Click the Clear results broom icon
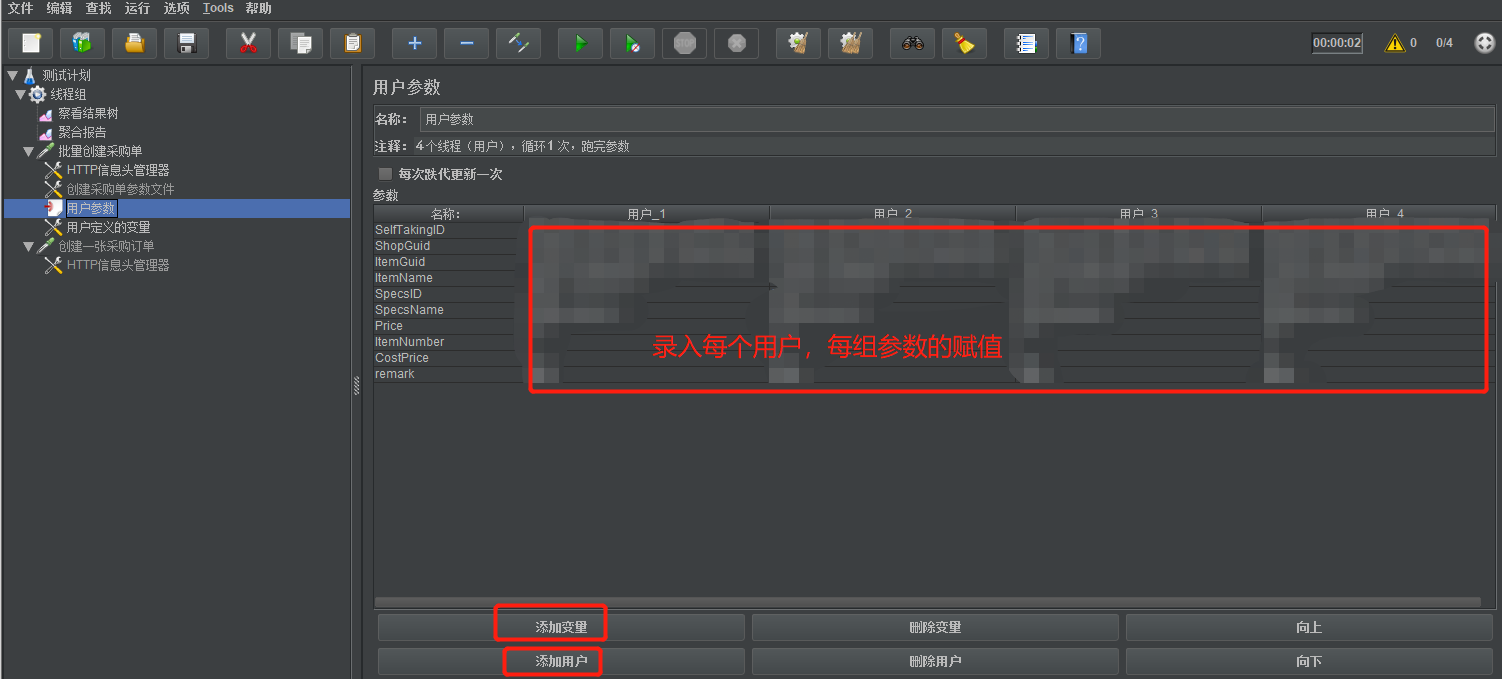Viewport: 1502px width, 679px height. 798,43
